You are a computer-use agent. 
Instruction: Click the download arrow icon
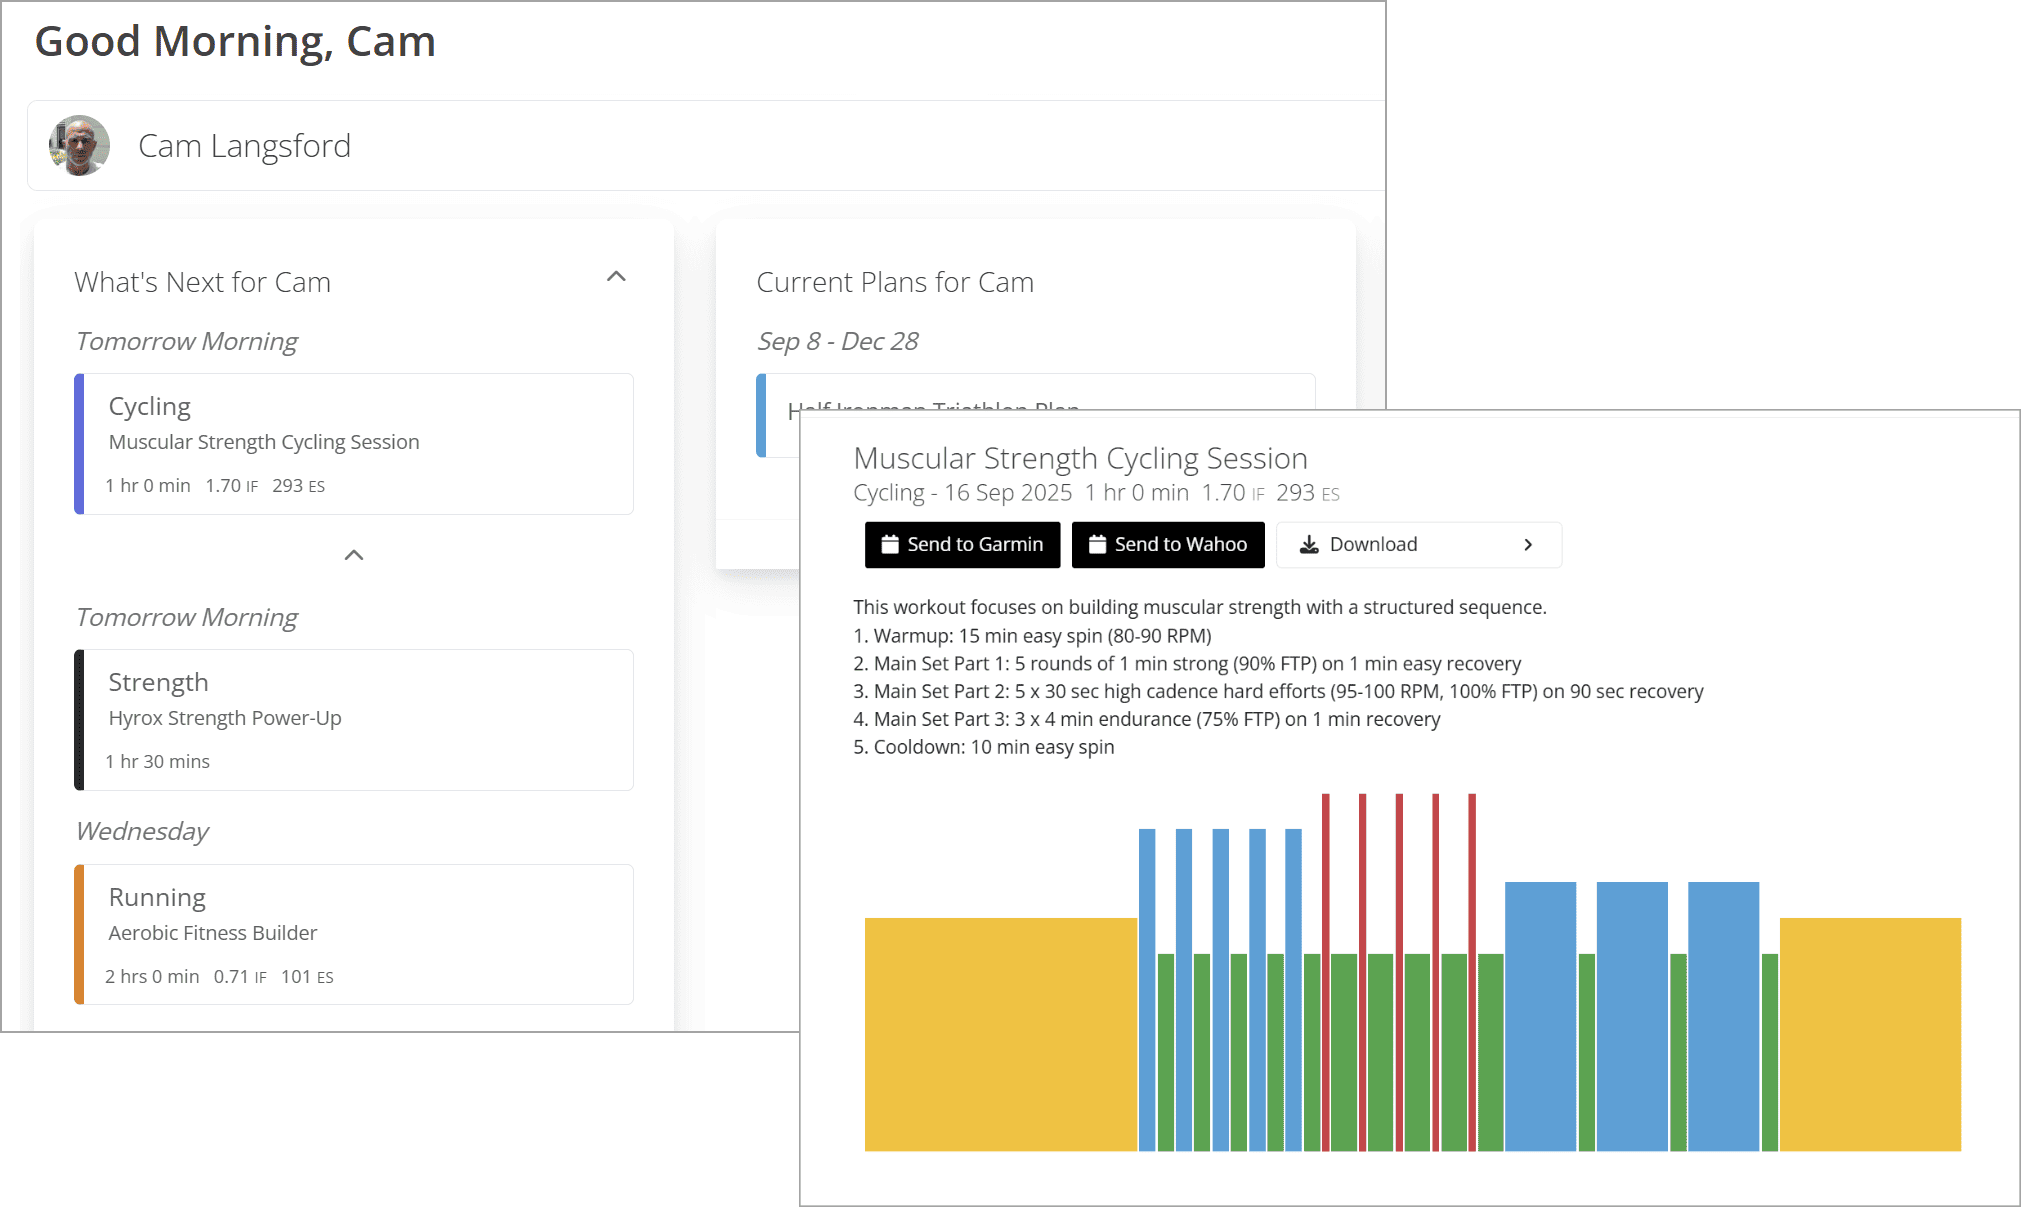[1308, 544]
